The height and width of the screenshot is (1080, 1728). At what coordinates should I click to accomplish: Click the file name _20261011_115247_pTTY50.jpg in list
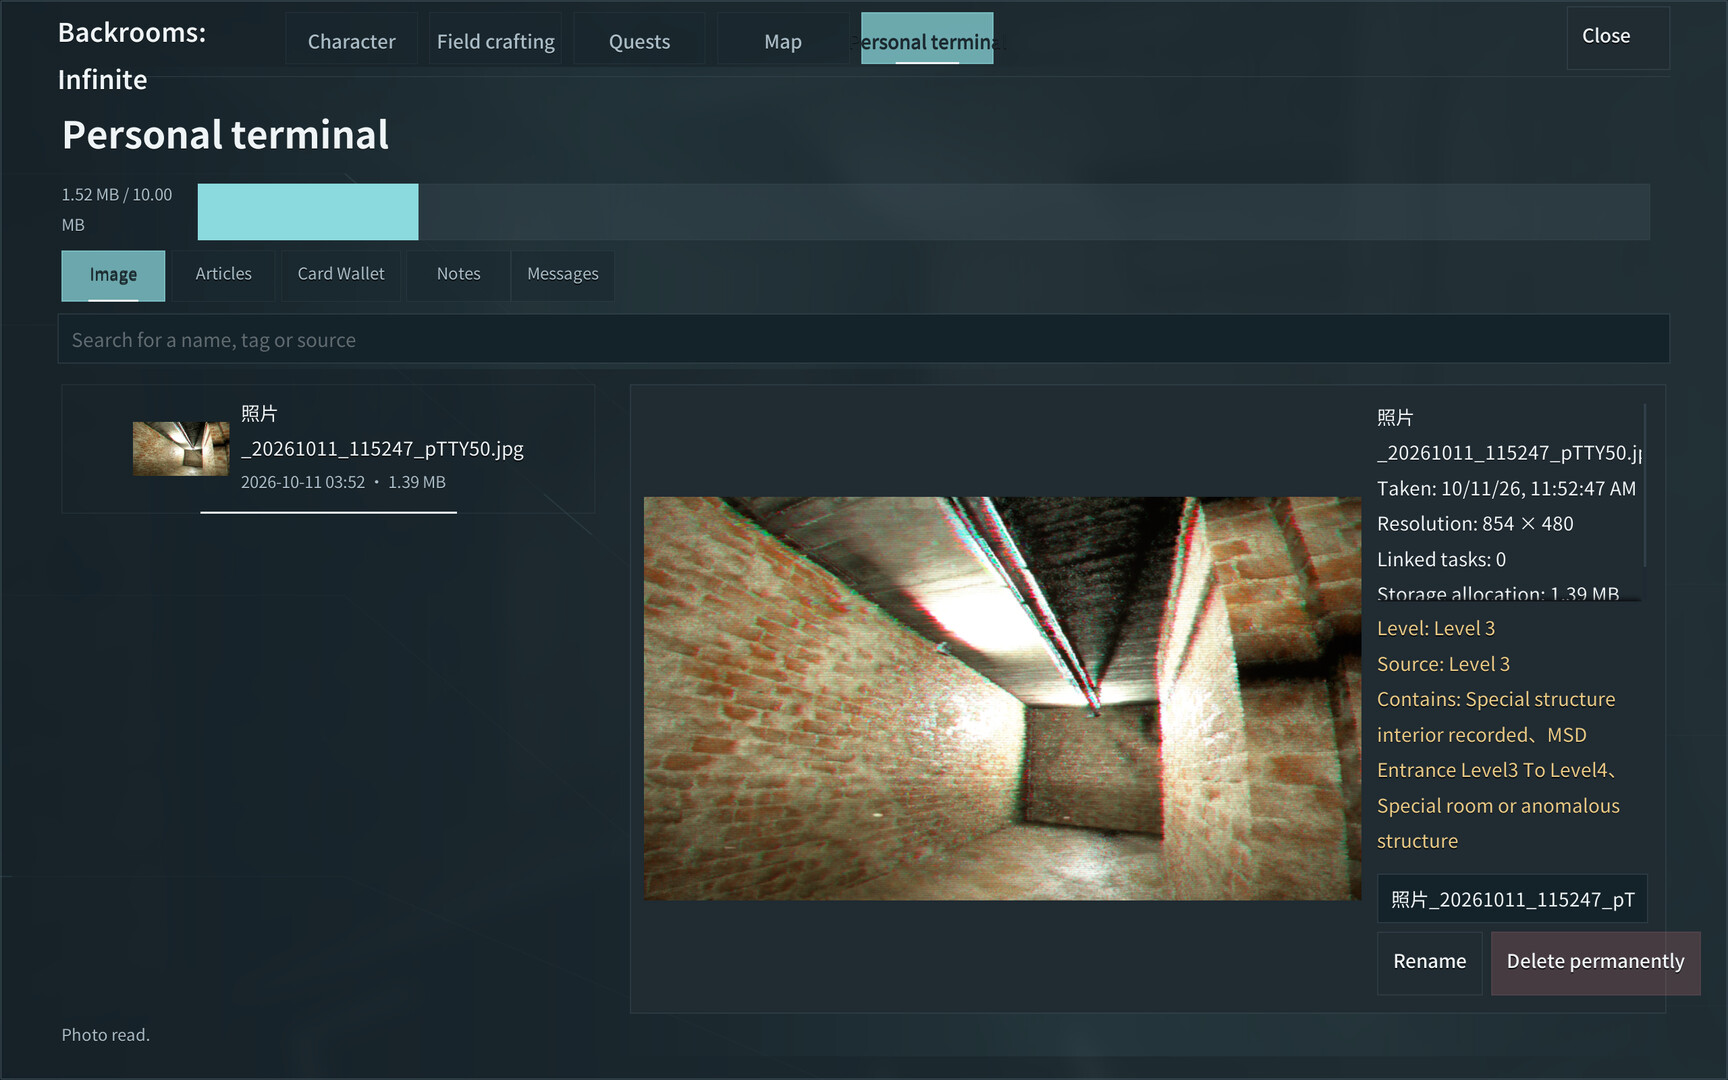coord(382,449)
